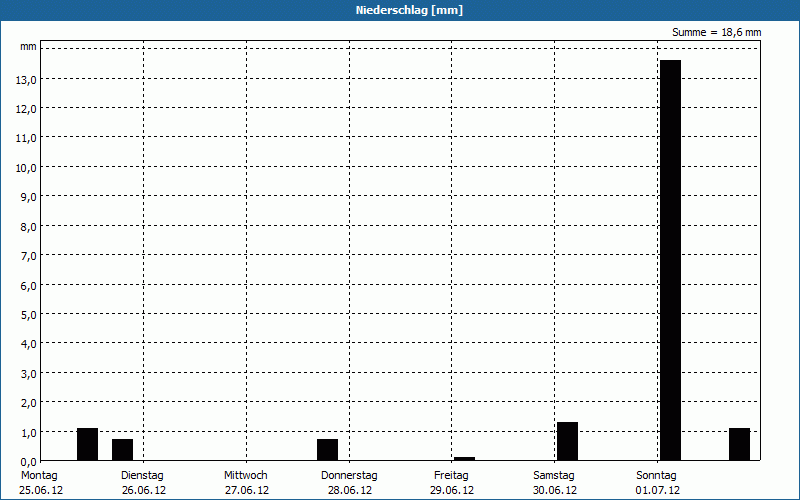Click the date 01.07.12
The image size is (800, 500).
658,490
